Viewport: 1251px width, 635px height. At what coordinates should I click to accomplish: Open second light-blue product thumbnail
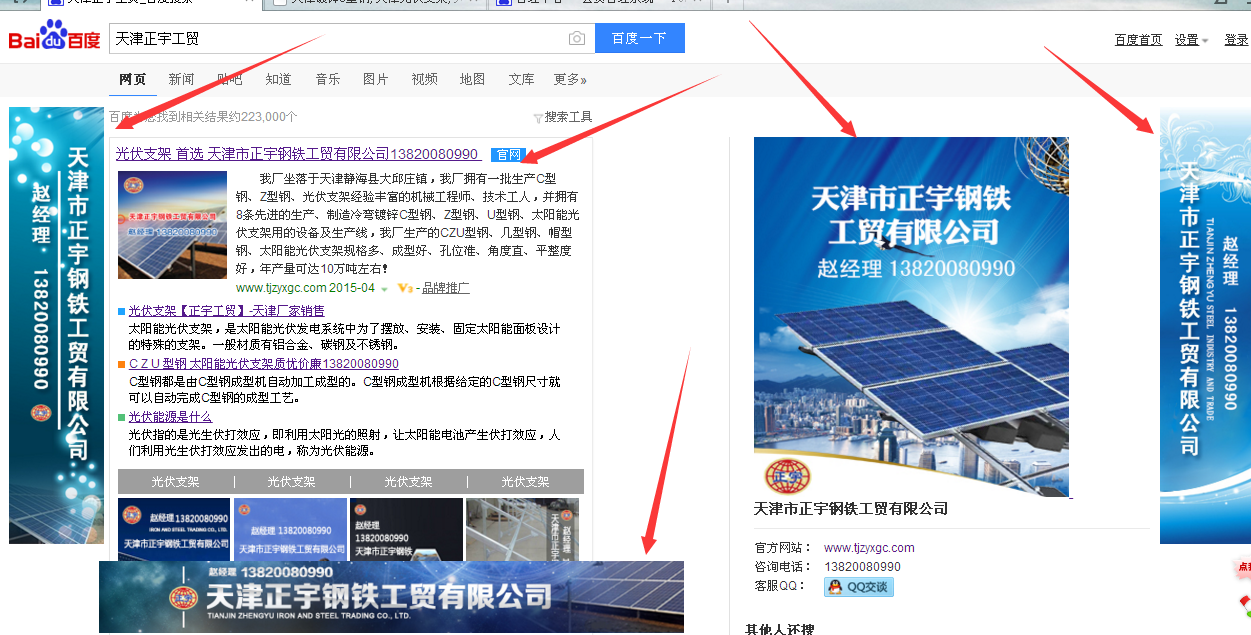point(290,530)
